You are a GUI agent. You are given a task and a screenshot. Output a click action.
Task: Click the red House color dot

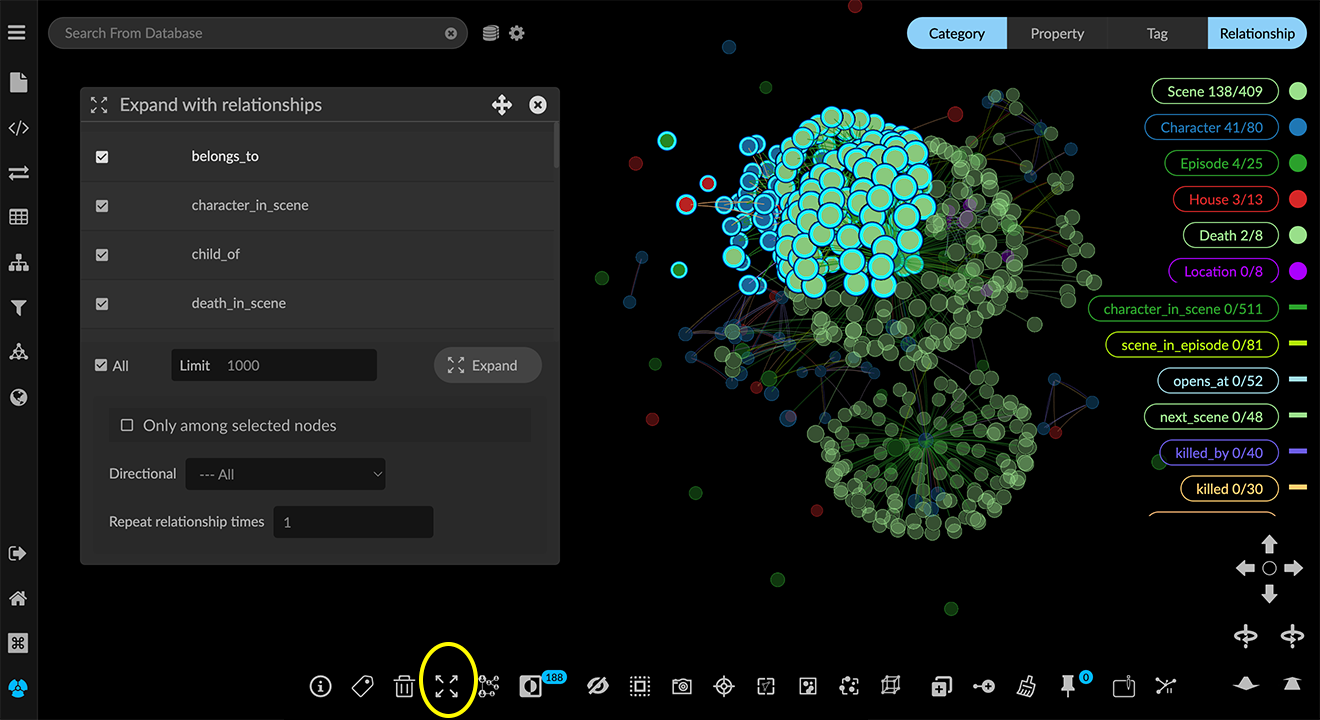click(x=1298, y=199)
